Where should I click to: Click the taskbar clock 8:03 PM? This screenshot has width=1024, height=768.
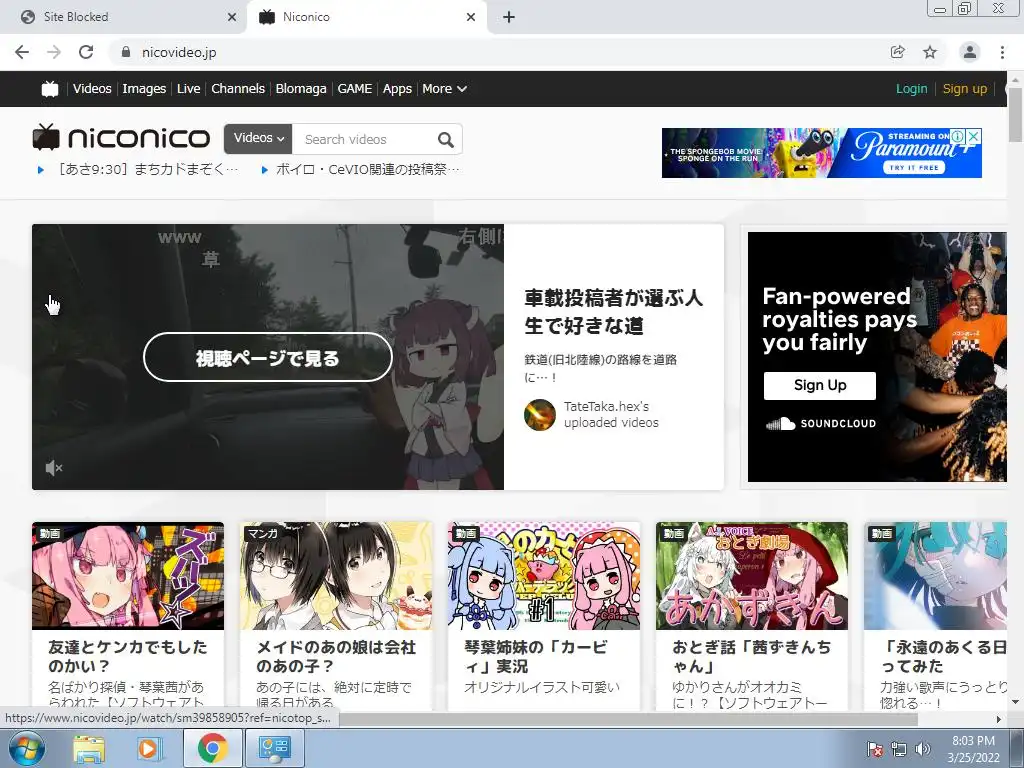point(973,741)
